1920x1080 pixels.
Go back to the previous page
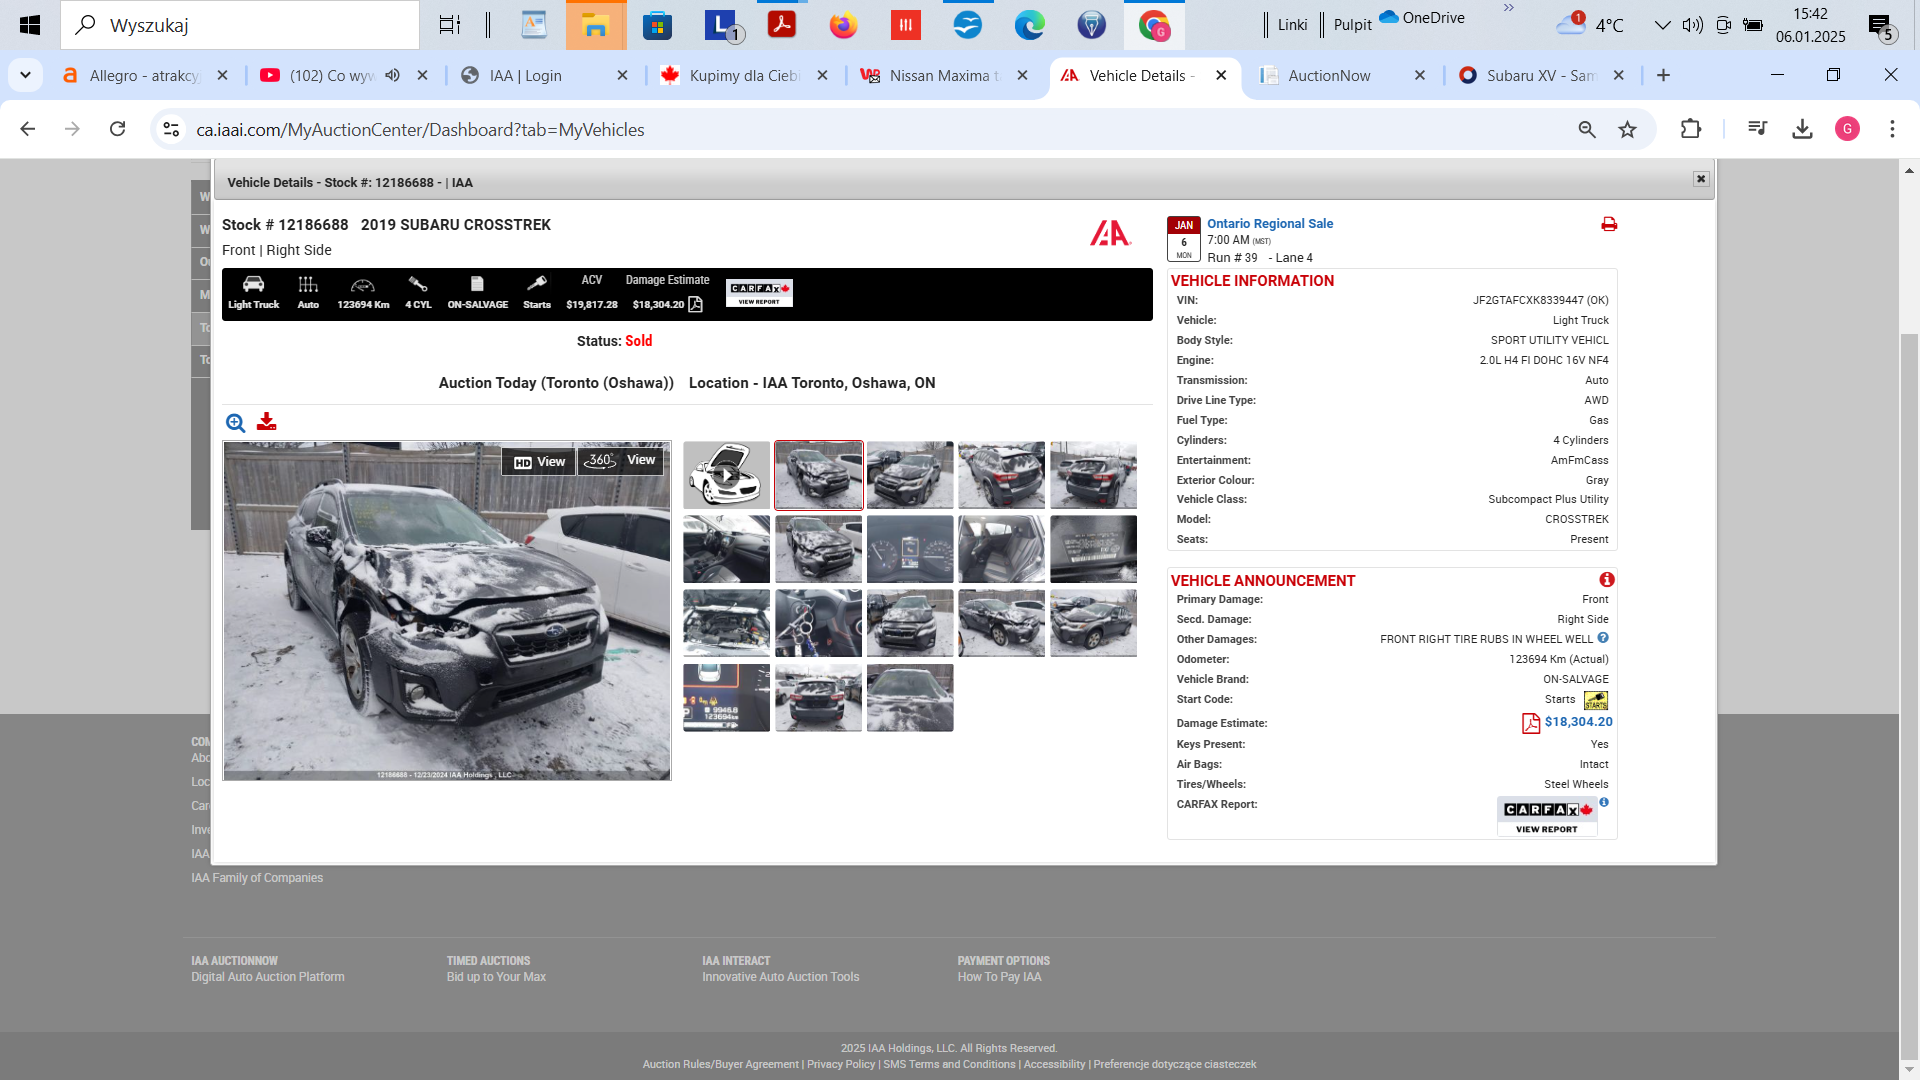click(28, 129)
